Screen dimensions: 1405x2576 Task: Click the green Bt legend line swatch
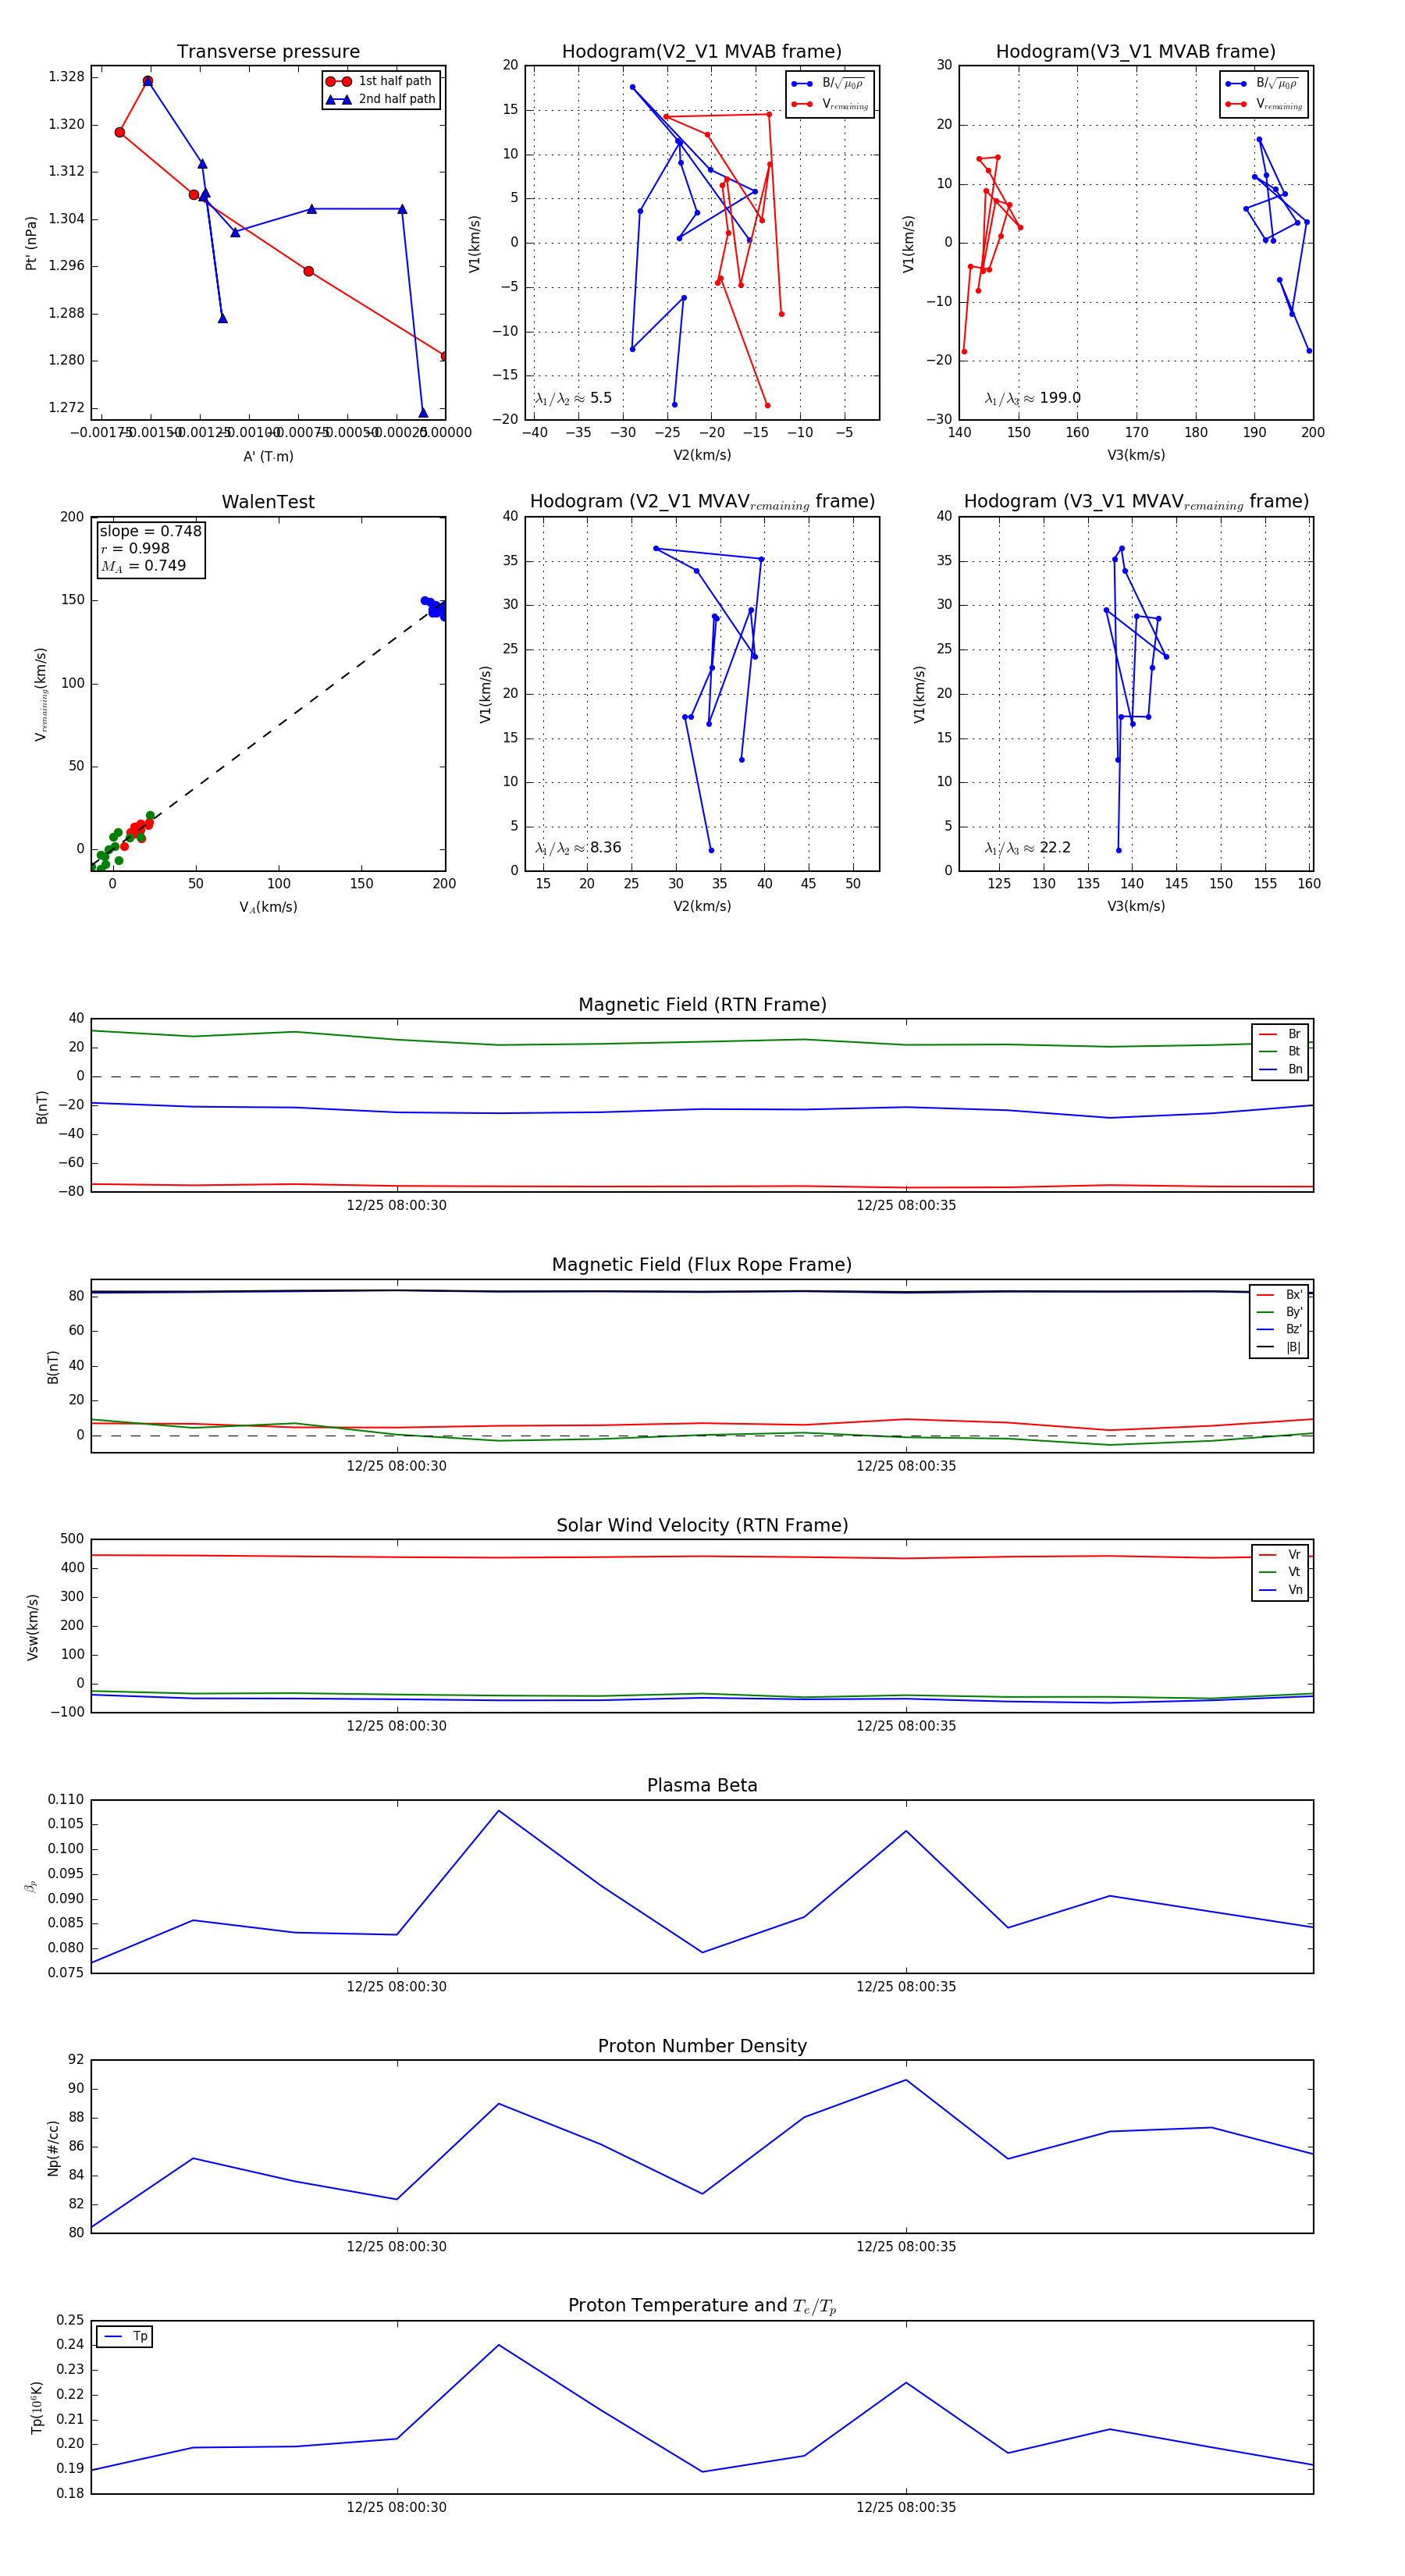coord(1268,1051)
